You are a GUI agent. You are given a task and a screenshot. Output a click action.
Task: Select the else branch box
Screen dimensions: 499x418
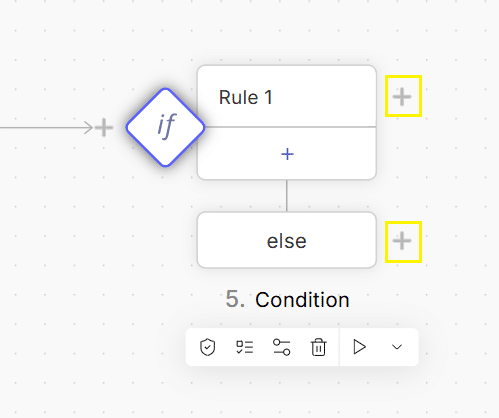[x=287, y=240]
